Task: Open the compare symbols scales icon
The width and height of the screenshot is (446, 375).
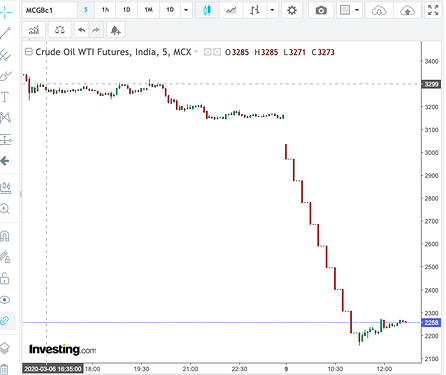Action: pyautogui.click(x=60, y=30)
